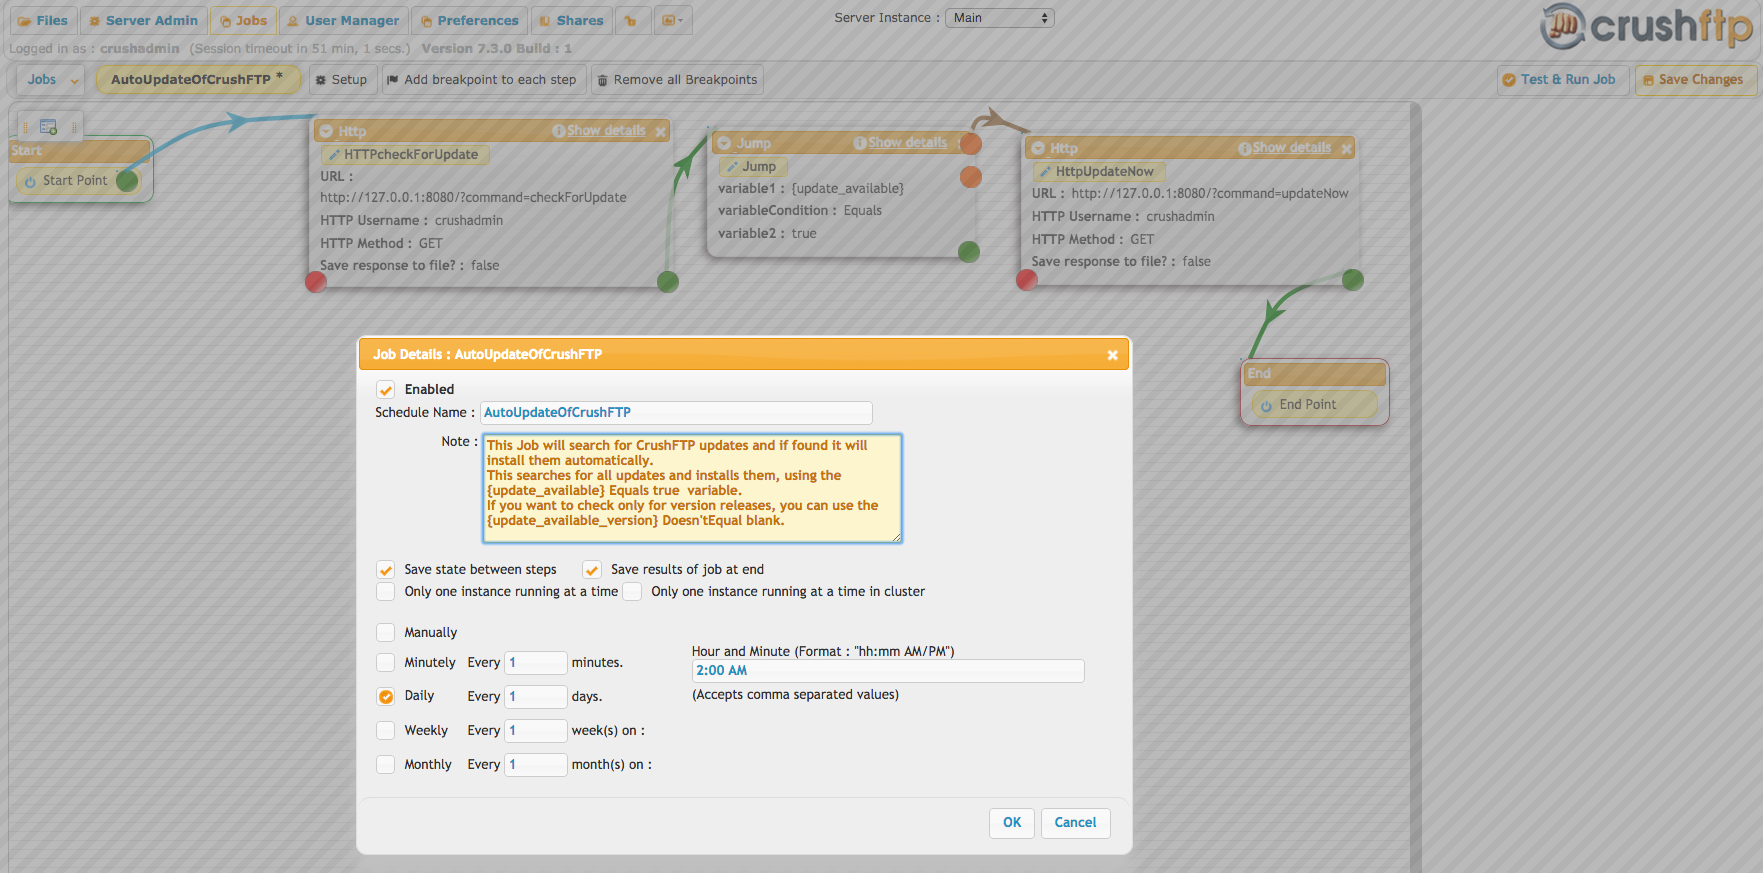Close the Job Details dialog with the X

point(1112,355)
